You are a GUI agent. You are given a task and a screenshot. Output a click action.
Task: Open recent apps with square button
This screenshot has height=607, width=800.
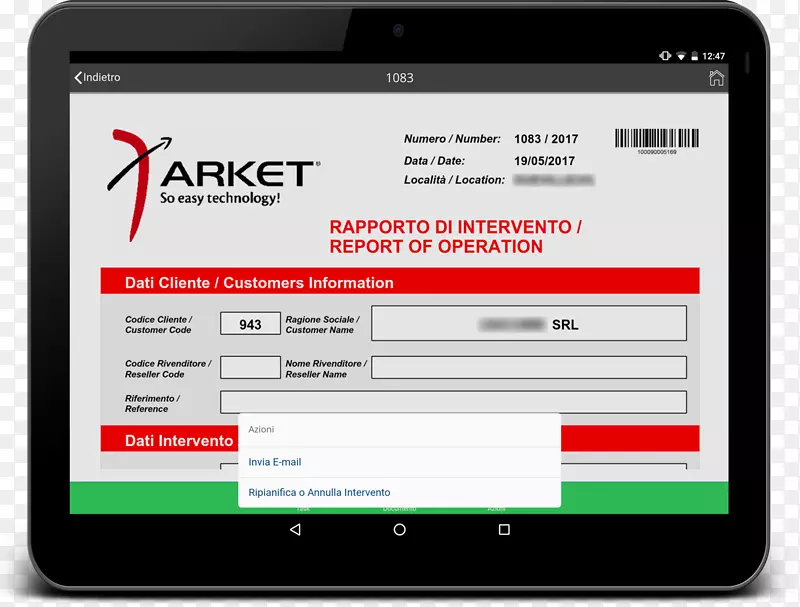click(504, 530)
